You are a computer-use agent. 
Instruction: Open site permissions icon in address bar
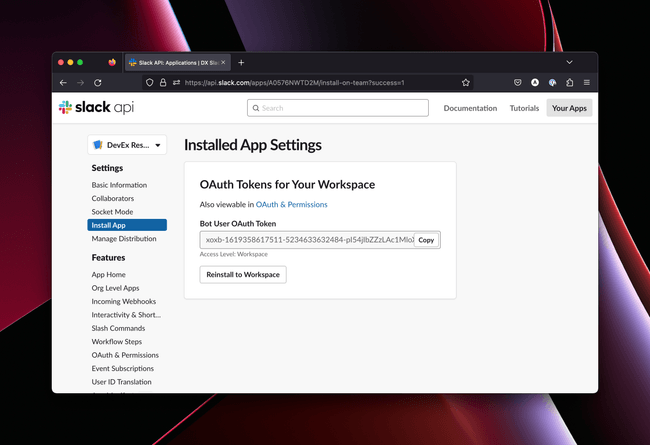point(177,83)
